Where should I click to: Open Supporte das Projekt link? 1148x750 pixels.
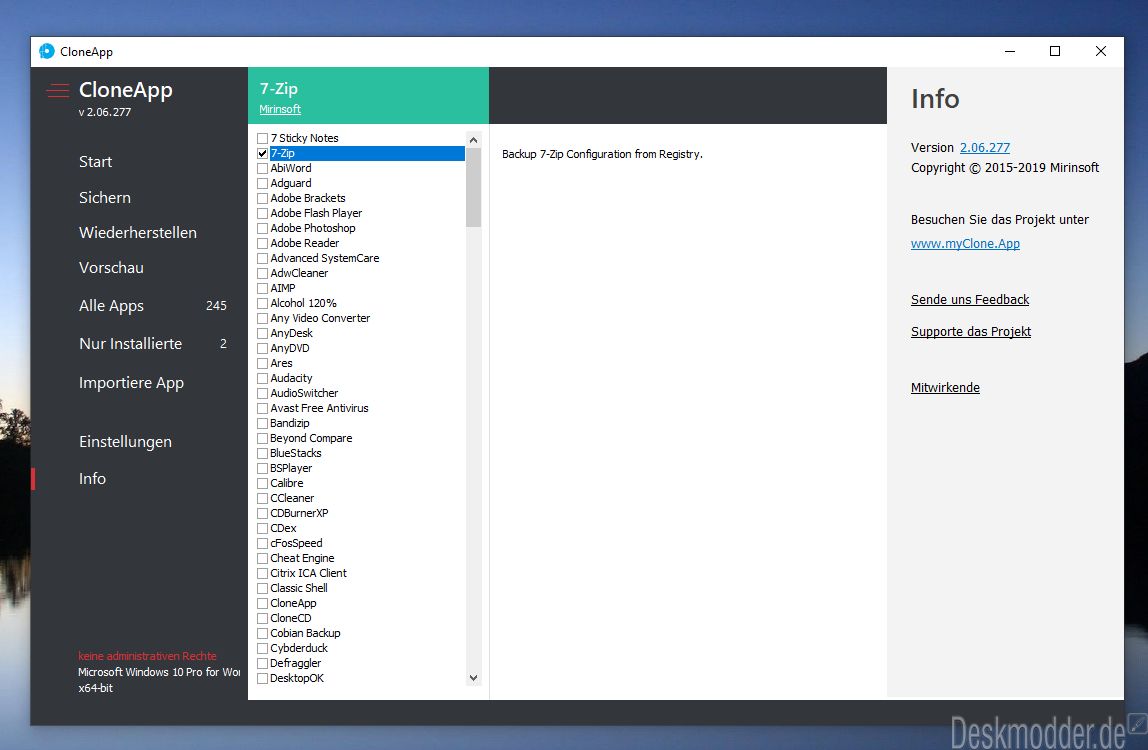pyautogui.click(x=971, y=332)
